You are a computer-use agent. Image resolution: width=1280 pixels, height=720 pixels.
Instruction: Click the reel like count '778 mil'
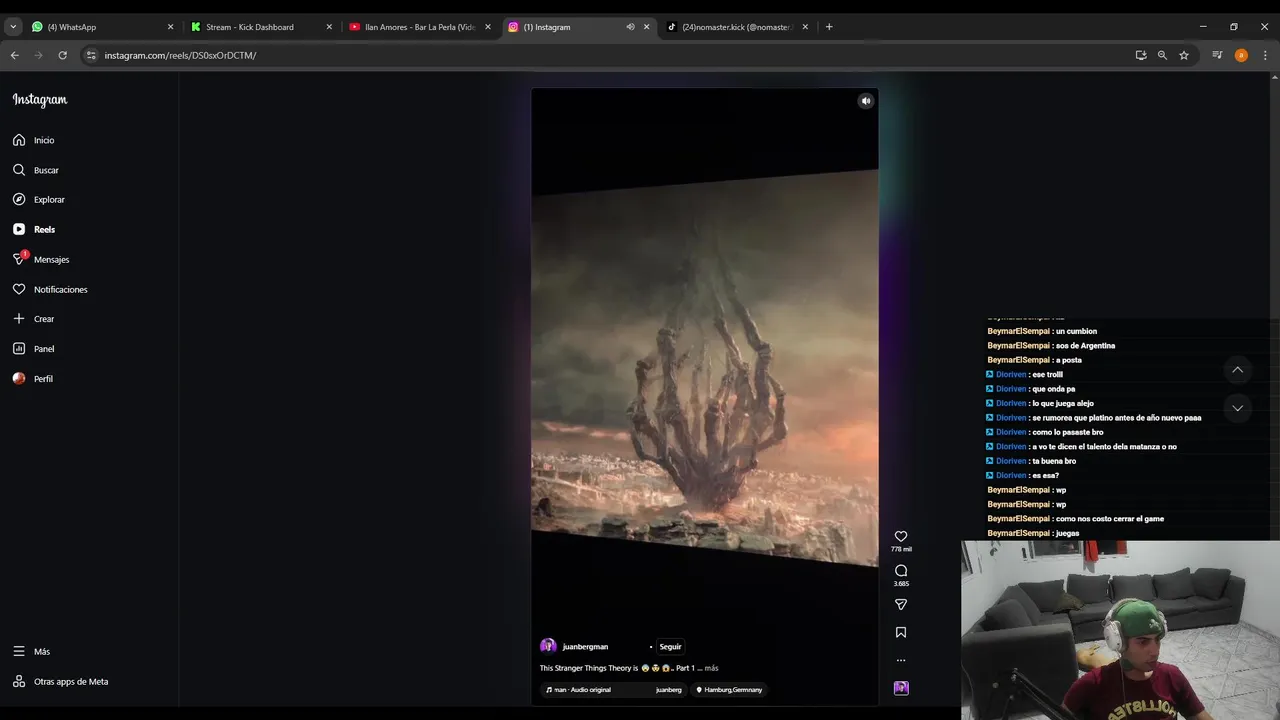coord(901,550)
